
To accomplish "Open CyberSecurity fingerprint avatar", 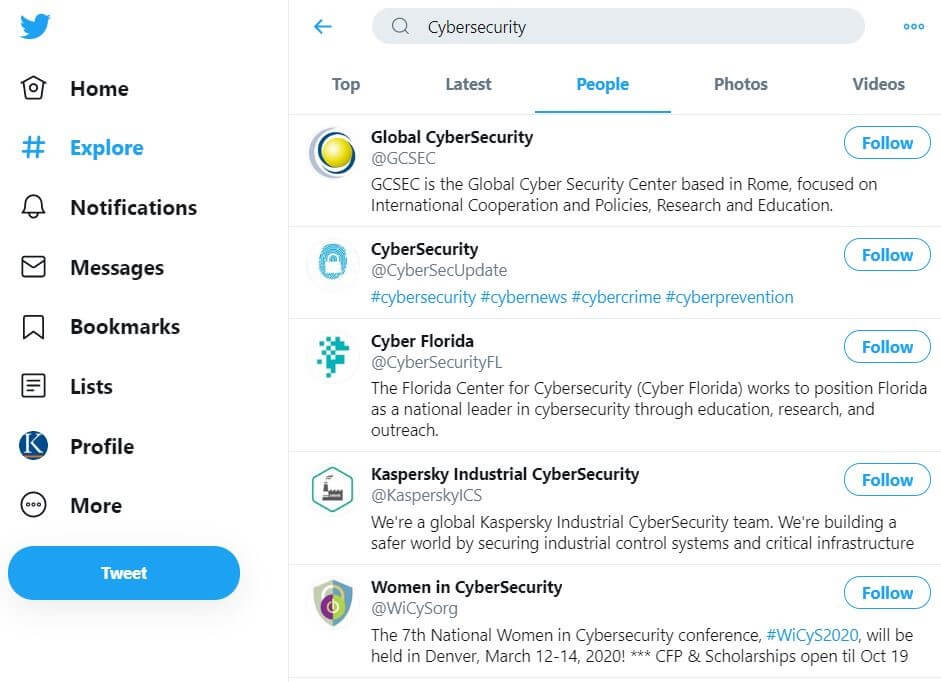I will (x=332, y=262).
